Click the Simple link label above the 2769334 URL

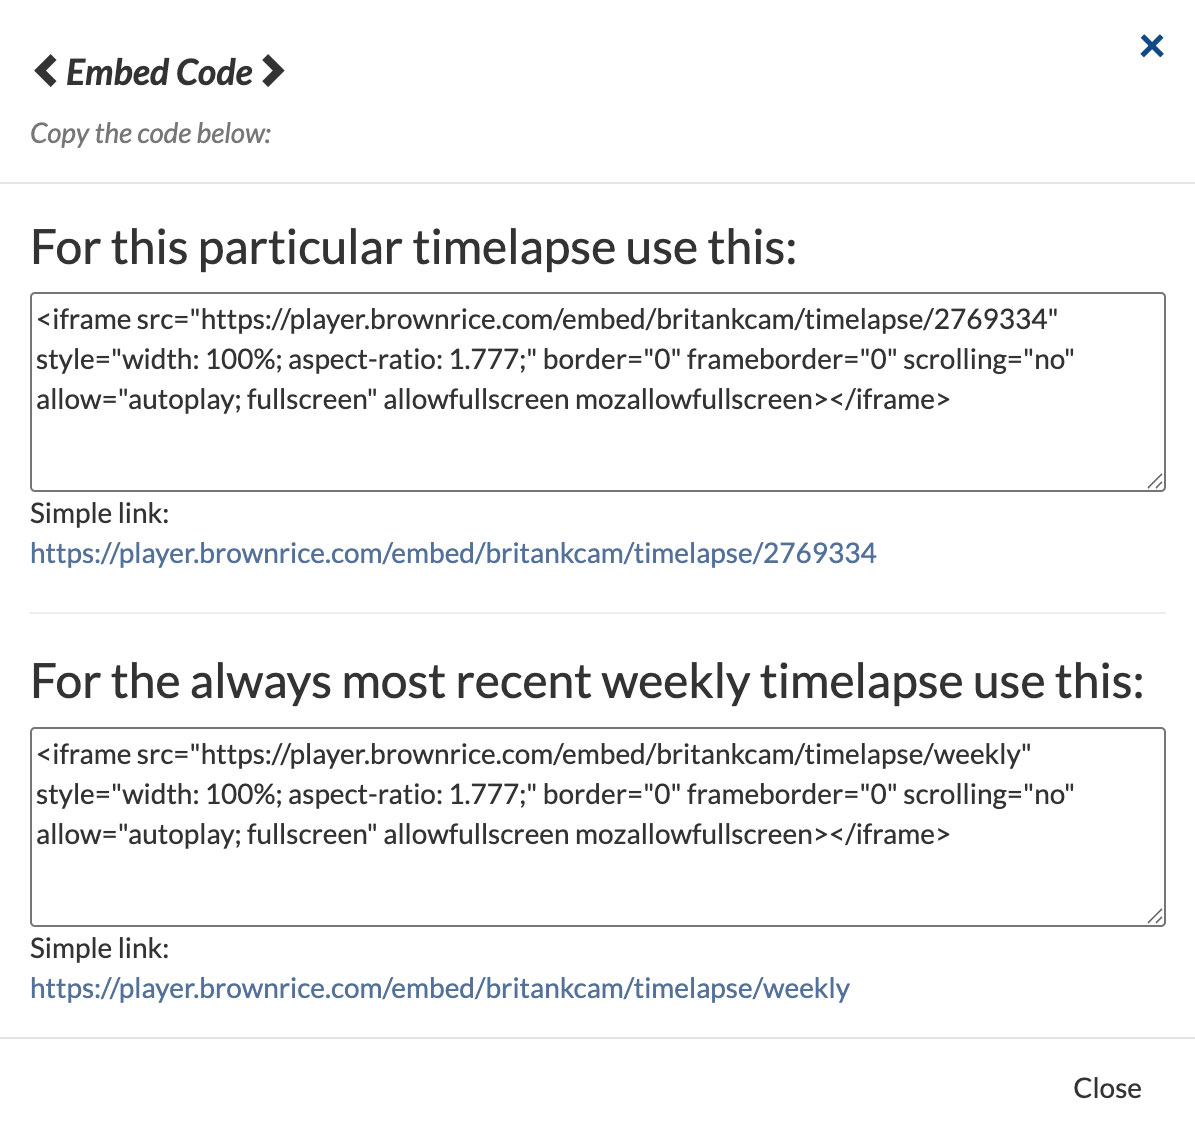point(99,513)
